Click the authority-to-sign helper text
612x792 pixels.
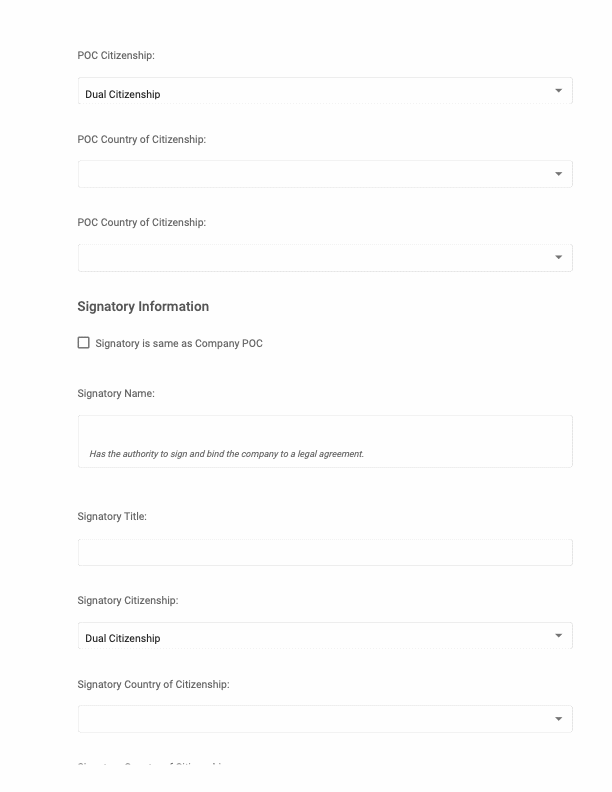pos(227,454)
